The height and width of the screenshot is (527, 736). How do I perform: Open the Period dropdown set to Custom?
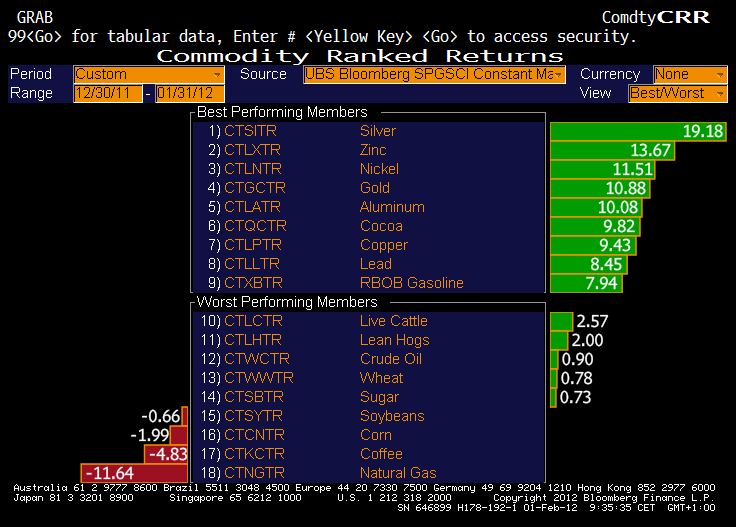(149, 75)
